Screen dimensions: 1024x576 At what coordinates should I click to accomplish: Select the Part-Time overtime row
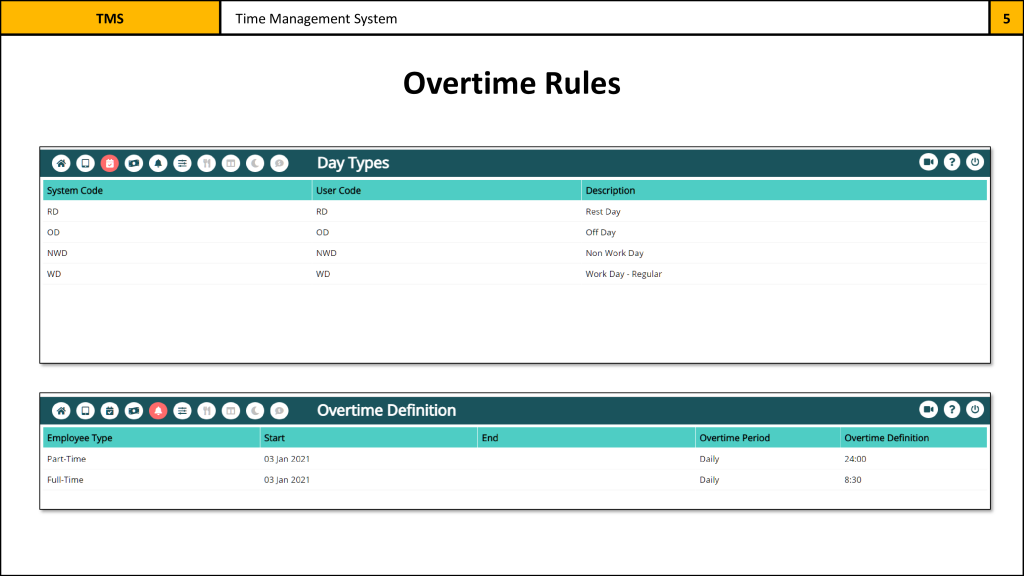pyautogui.click(x=514, y=459)
